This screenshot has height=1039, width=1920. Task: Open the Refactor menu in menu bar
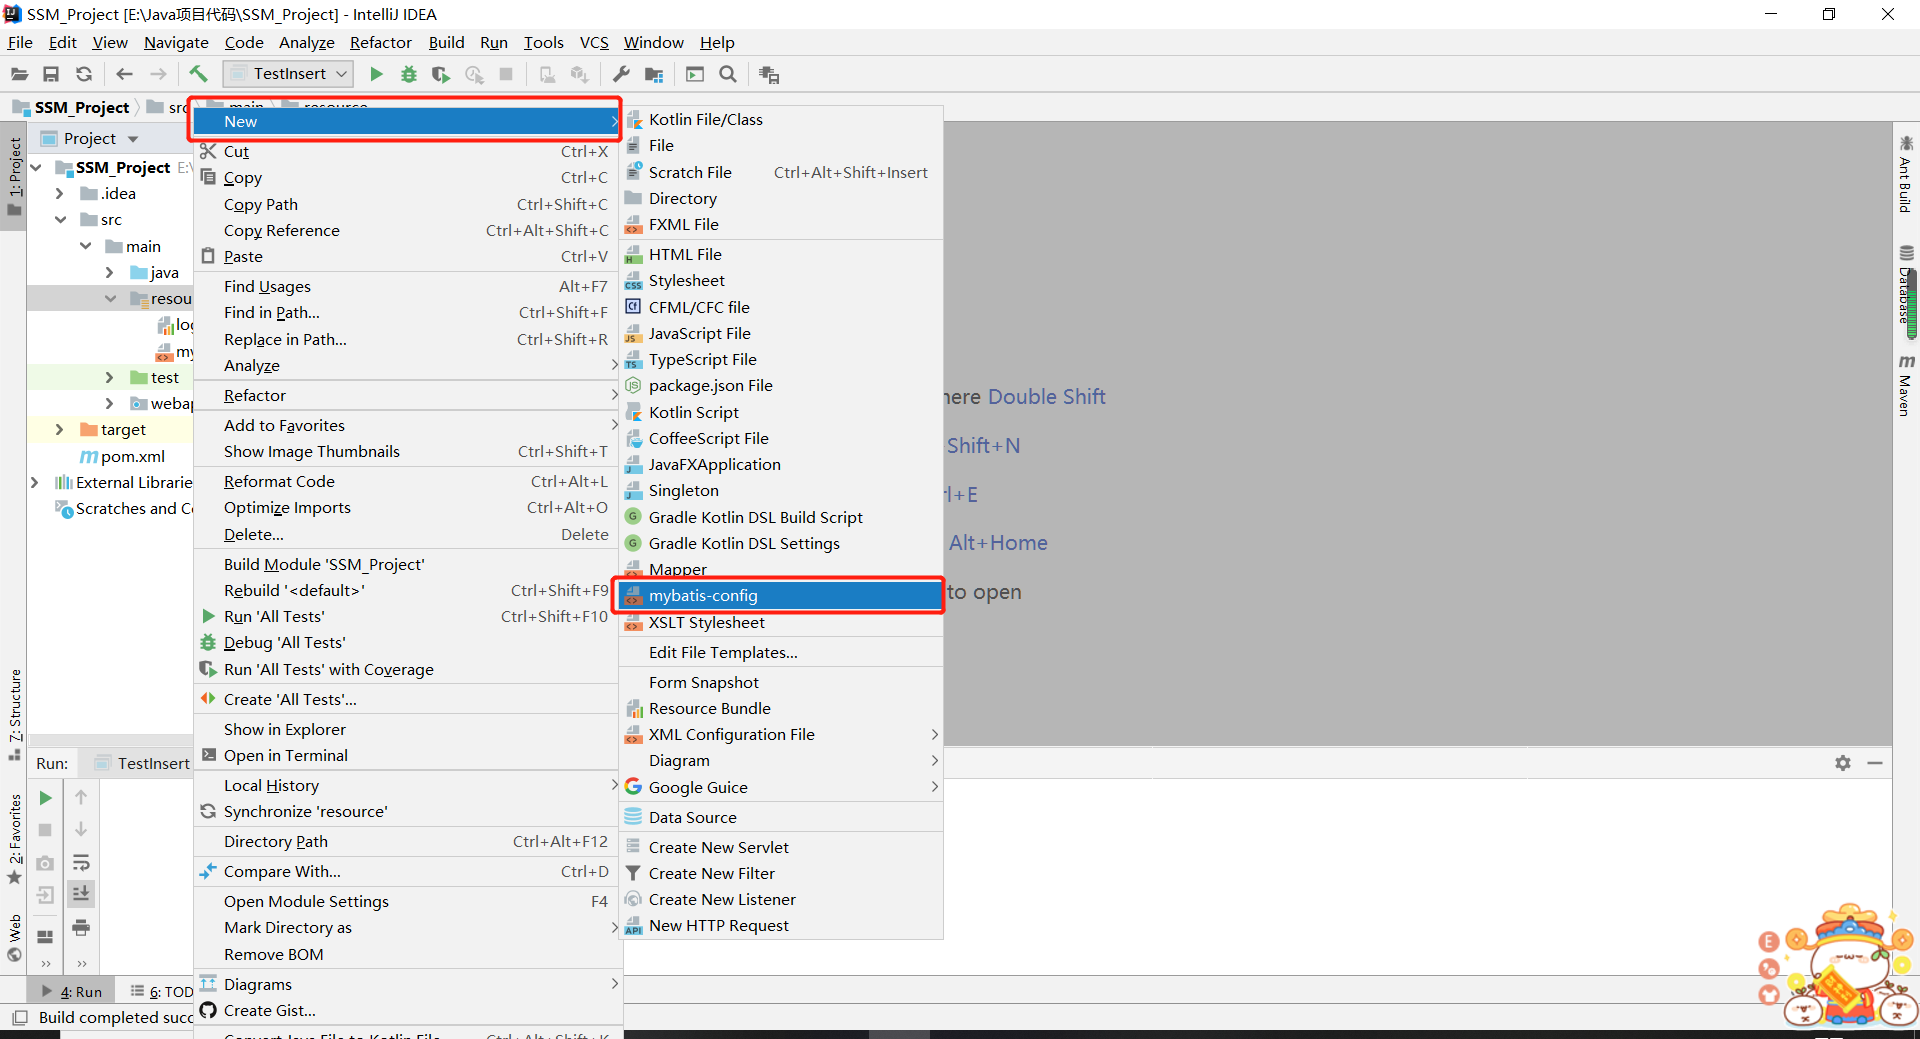click(x=380, y=42)
